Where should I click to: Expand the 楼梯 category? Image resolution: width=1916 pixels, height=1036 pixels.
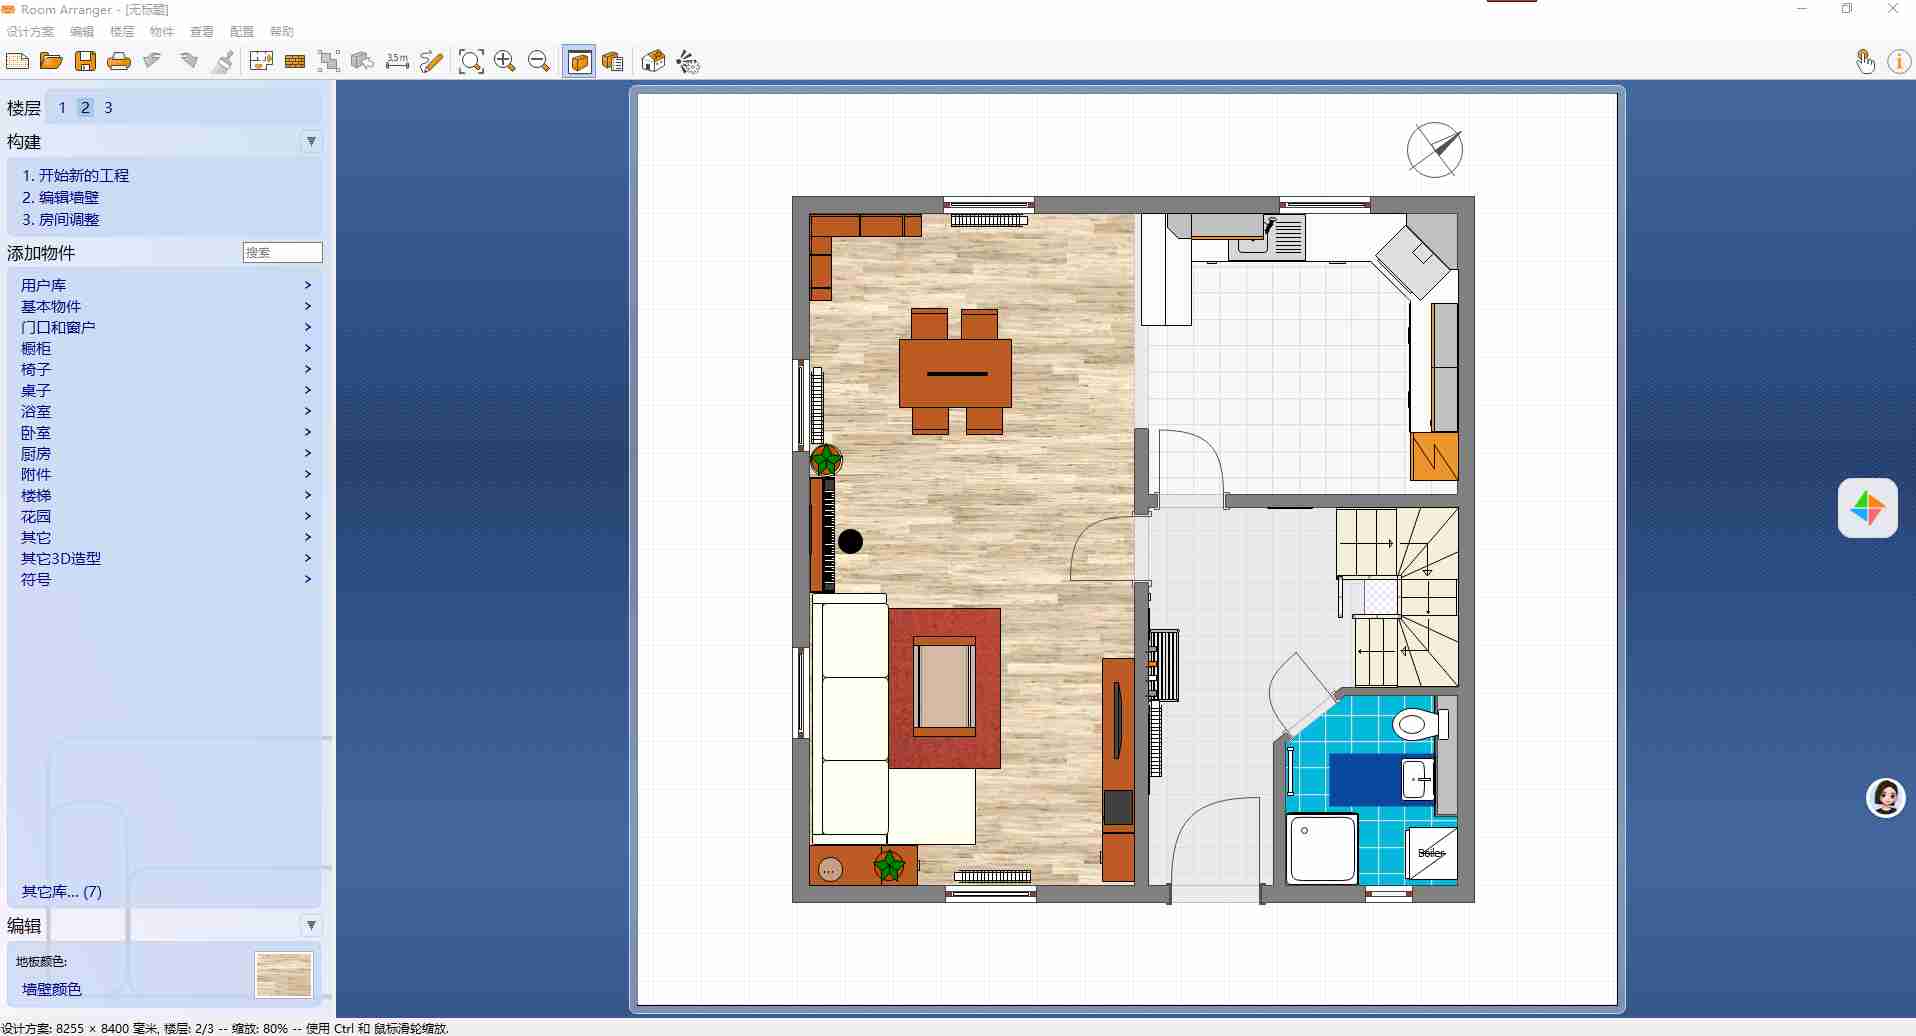click(166, 495)
